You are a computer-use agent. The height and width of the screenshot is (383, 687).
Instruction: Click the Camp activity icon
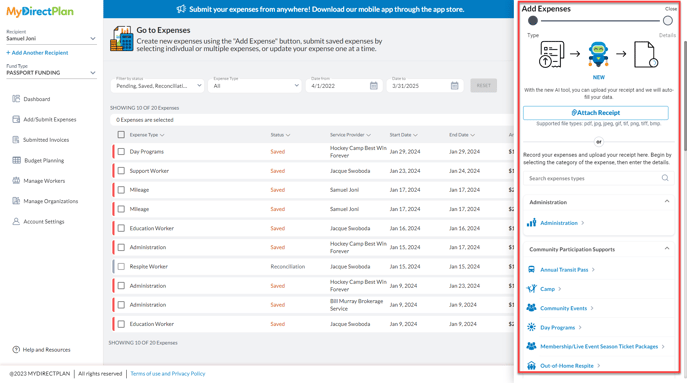(x=531, y=289)
